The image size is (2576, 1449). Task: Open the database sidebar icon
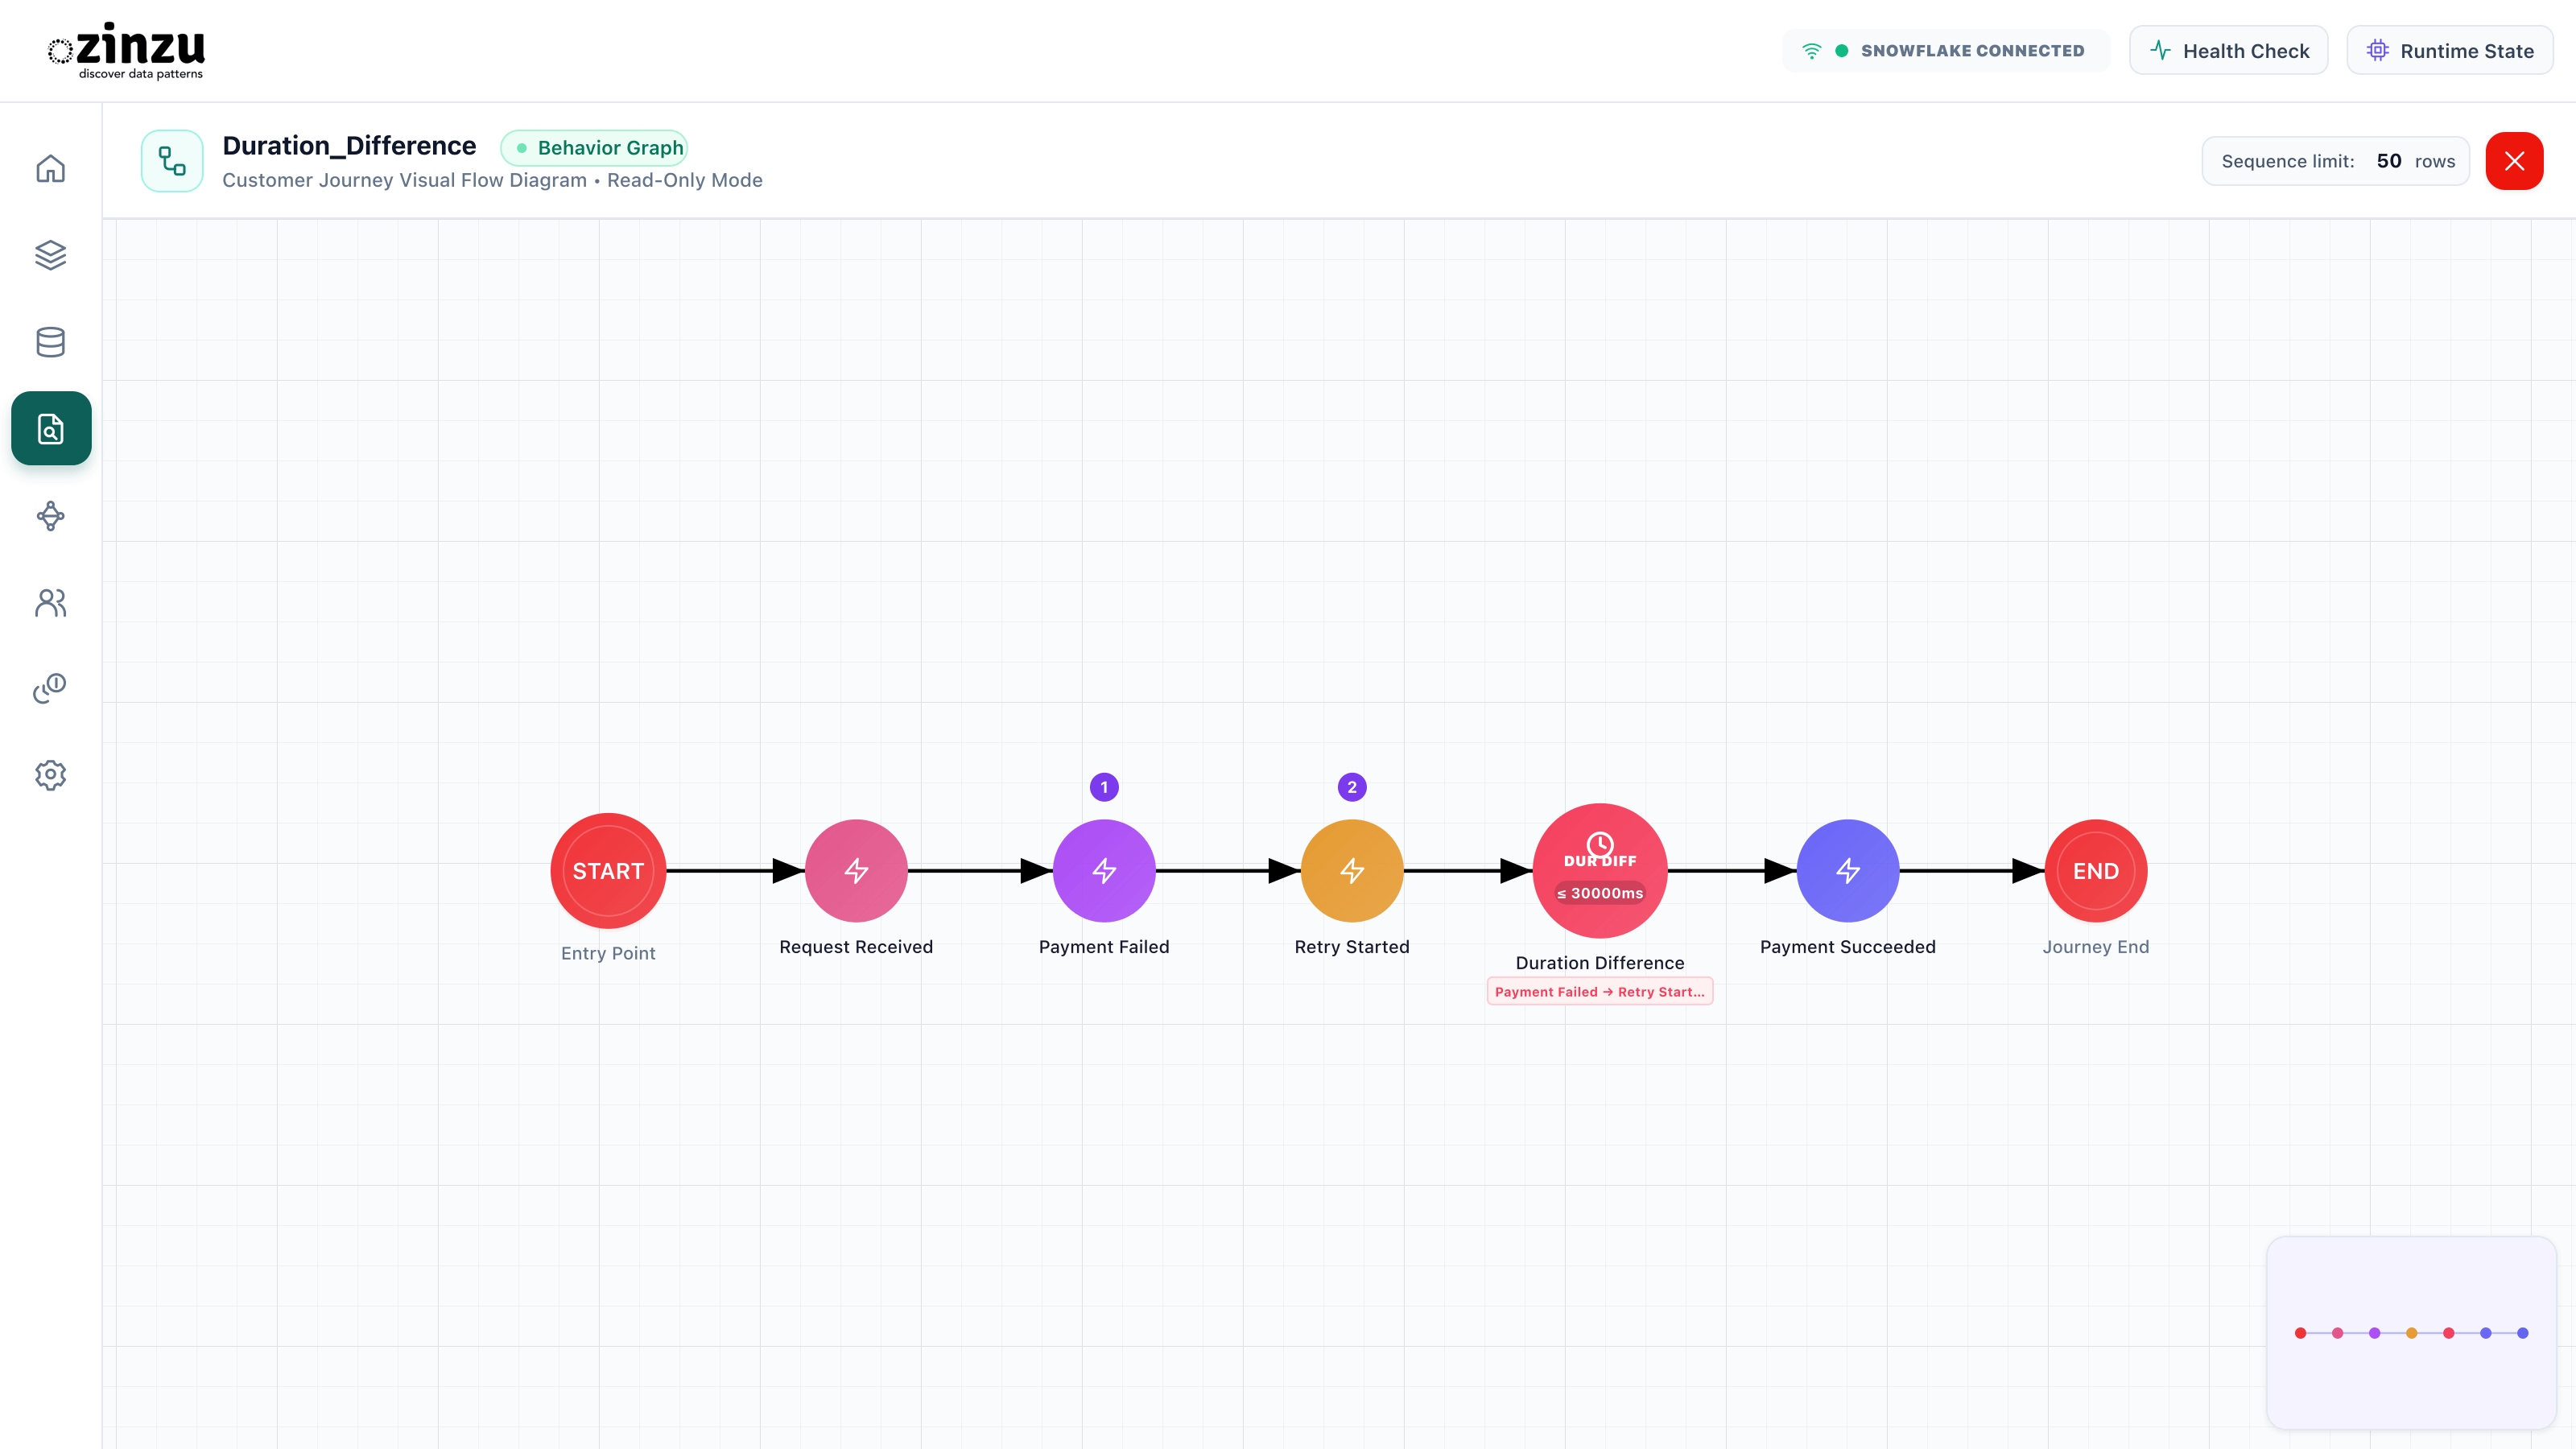(51, 342)
